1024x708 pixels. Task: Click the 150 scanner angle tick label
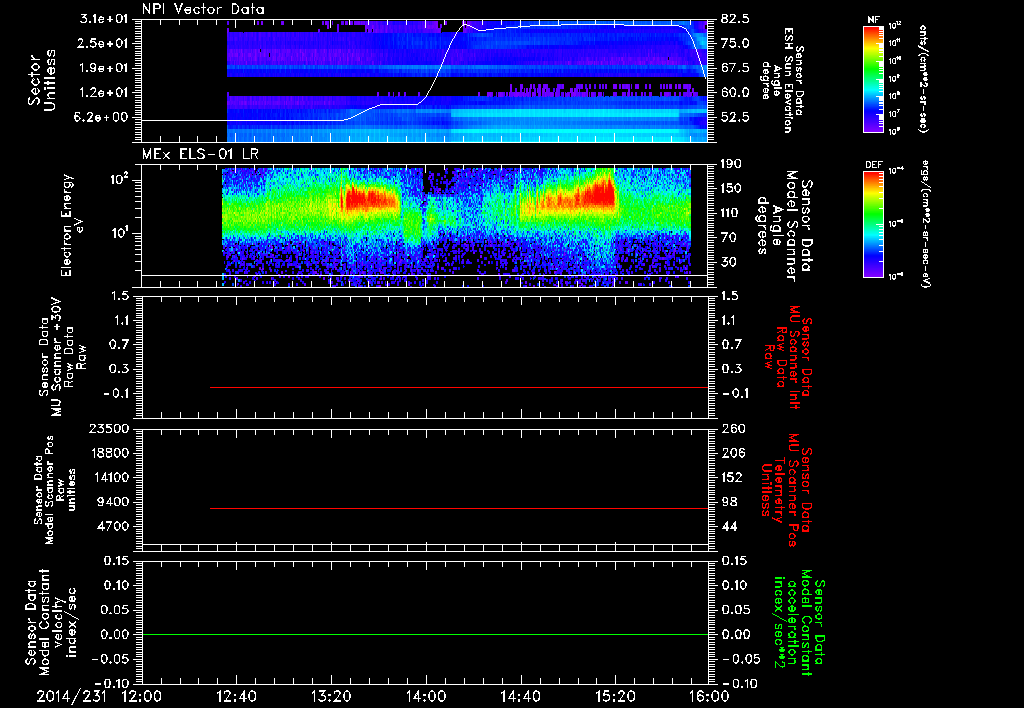[732, 189]
